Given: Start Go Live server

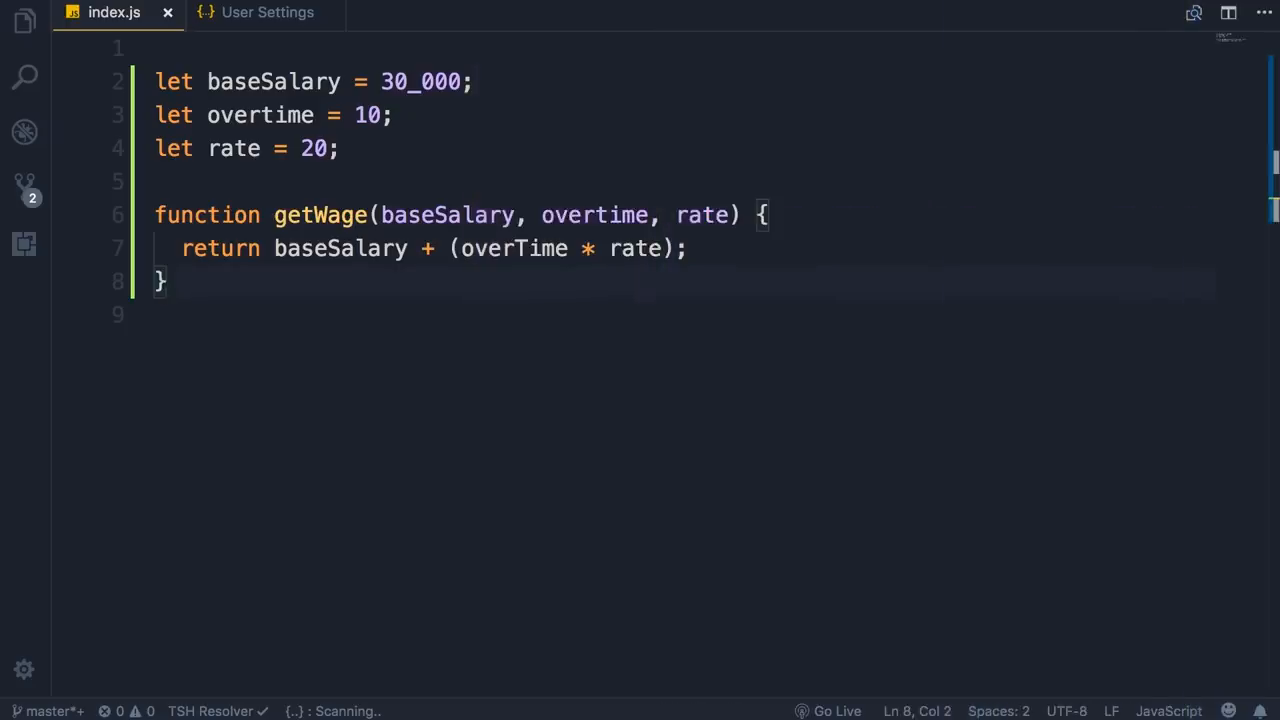Looking at the screenshot, I should 828,711.
